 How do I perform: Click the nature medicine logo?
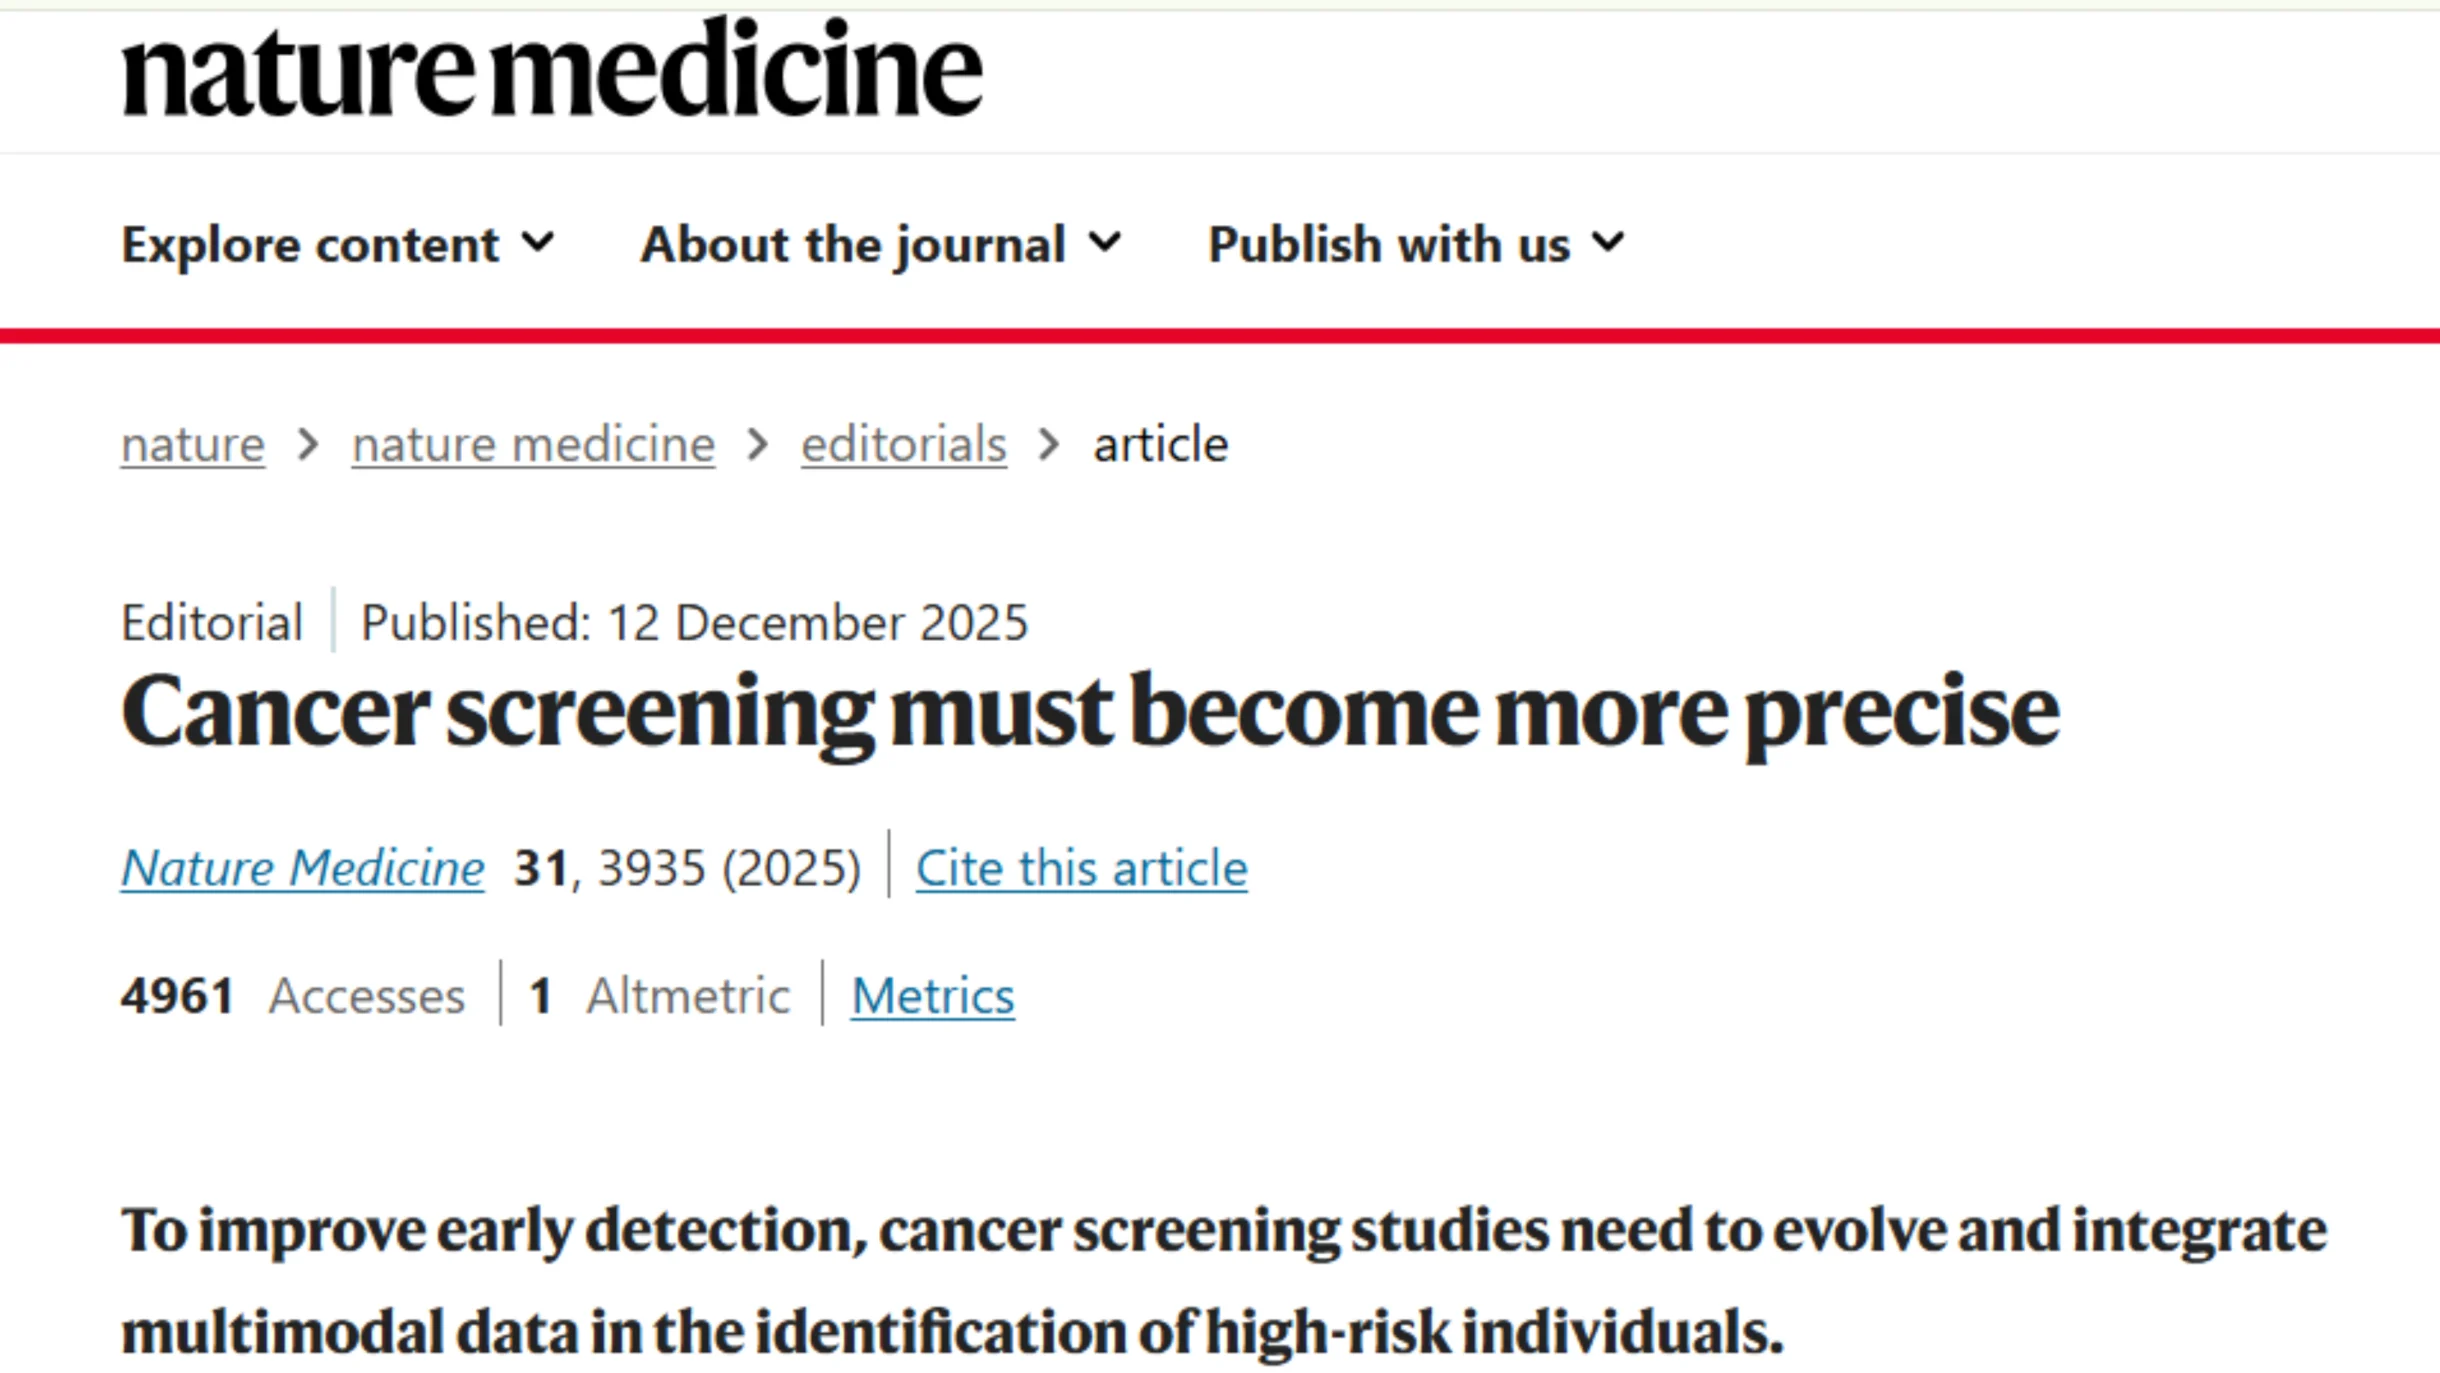click(x=550, y=70)
